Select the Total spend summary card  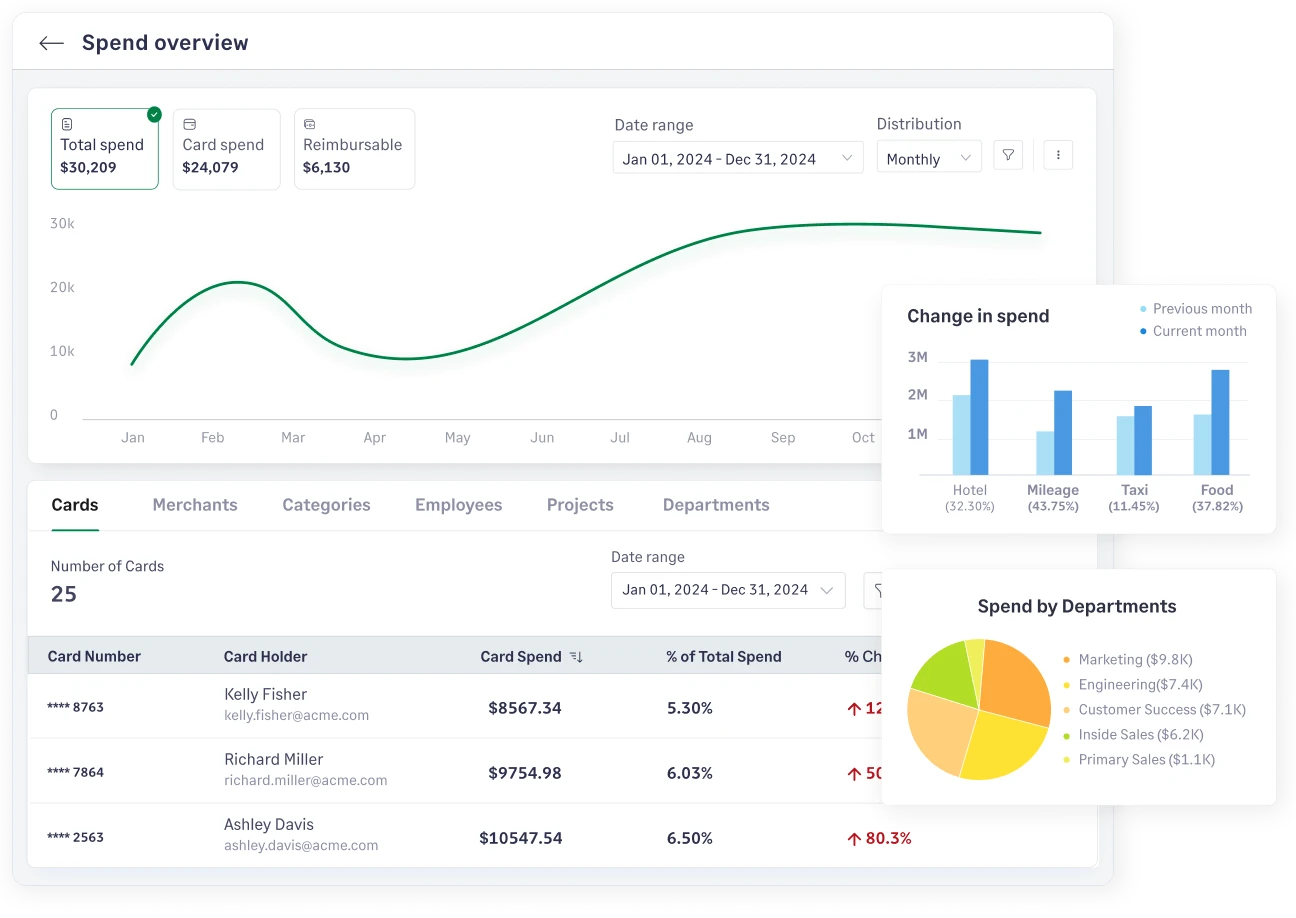104,148
